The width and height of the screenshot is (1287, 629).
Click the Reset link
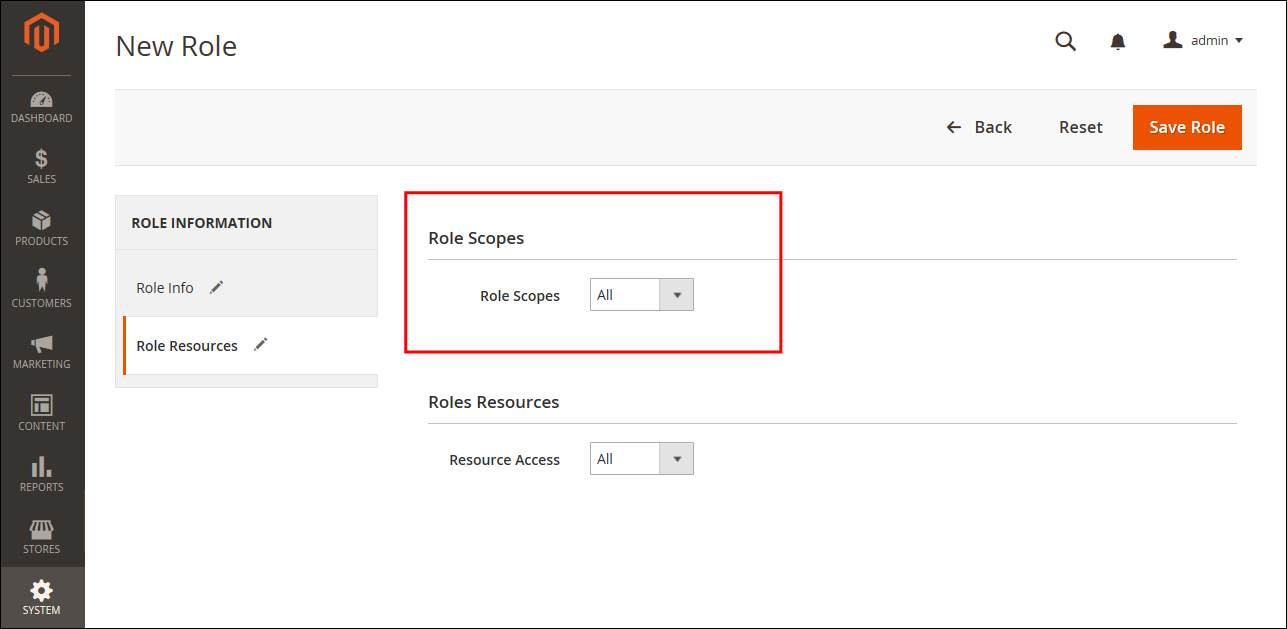[x=1080, y=127]
